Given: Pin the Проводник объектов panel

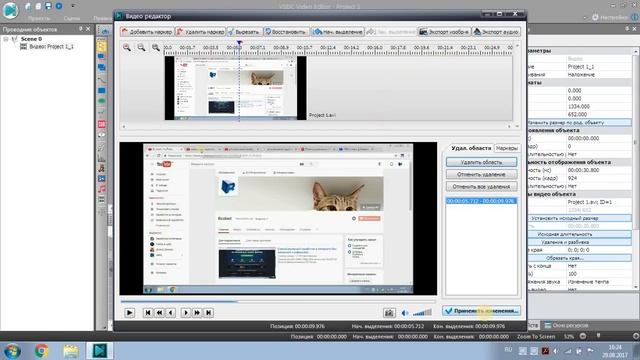Looking at the screenshot, I should coord(80,29).
